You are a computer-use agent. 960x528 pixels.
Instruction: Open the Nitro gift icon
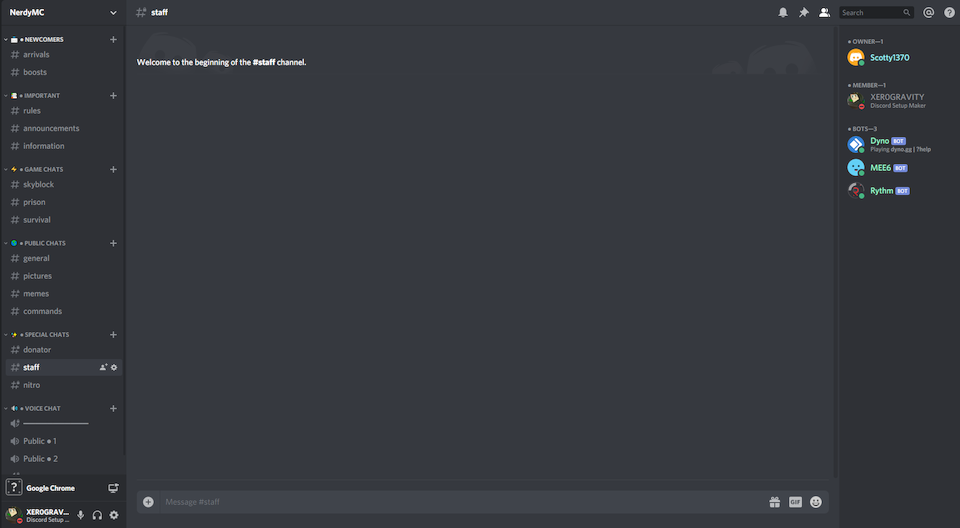(x=774, y=502)
